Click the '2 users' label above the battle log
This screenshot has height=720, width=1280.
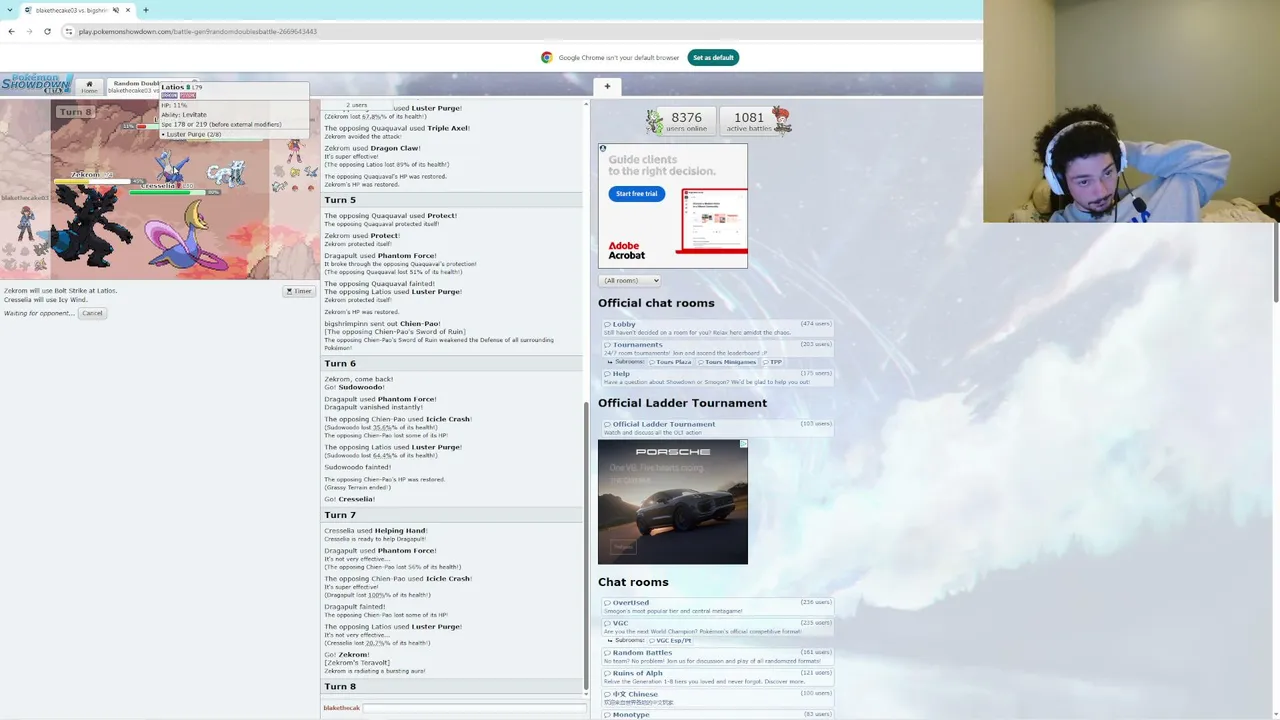click(x=357, y=105)
